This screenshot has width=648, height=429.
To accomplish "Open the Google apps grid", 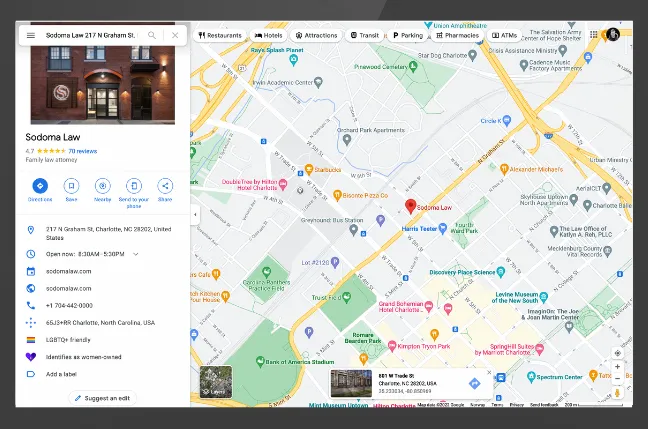I will pos(594,35).
